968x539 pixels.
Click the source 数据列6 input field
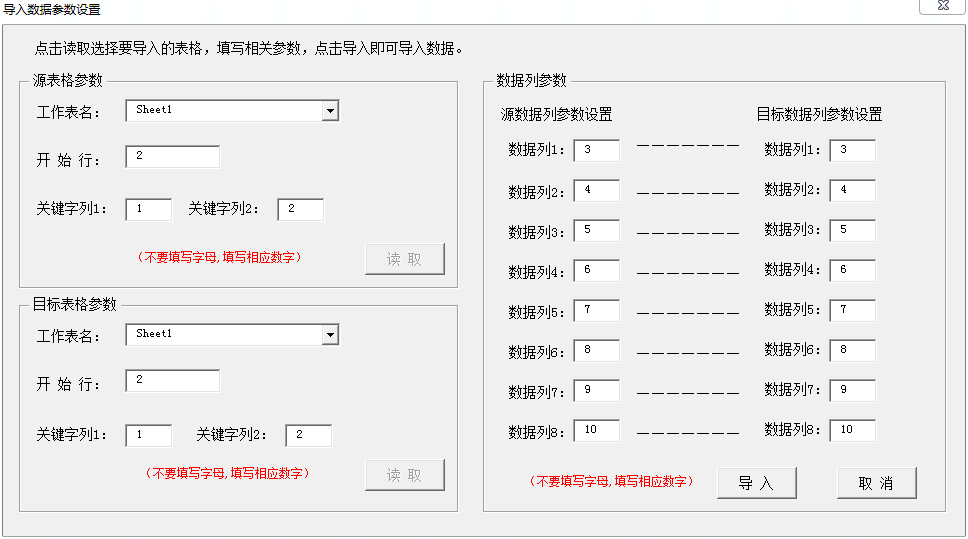(x=596, y=351)
